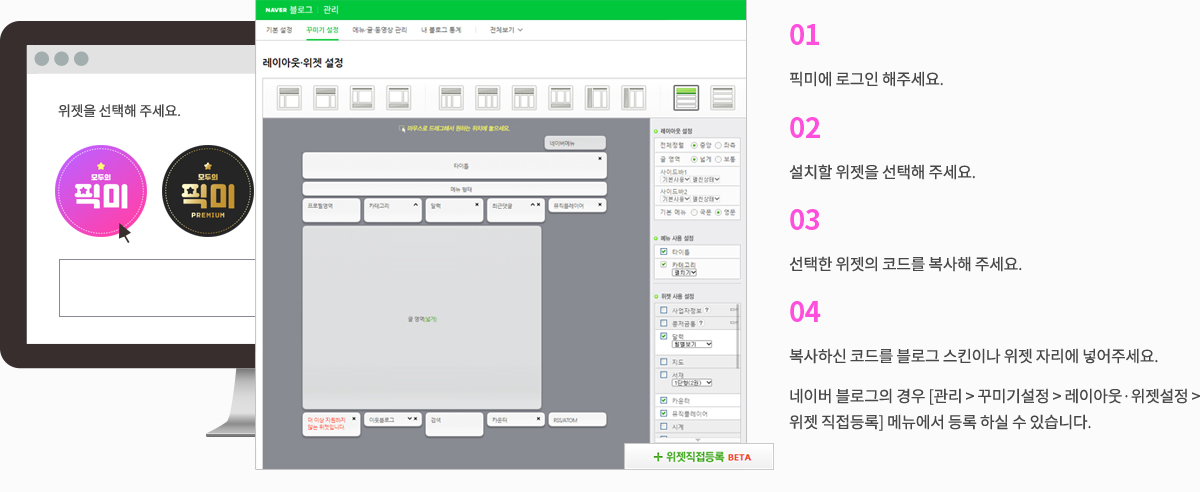Image resolution: width=1200 pixels, height=492 pixels.
Task: Open the 메뉴·글·동영상 관리 tab
Action: tap(380, 30)
